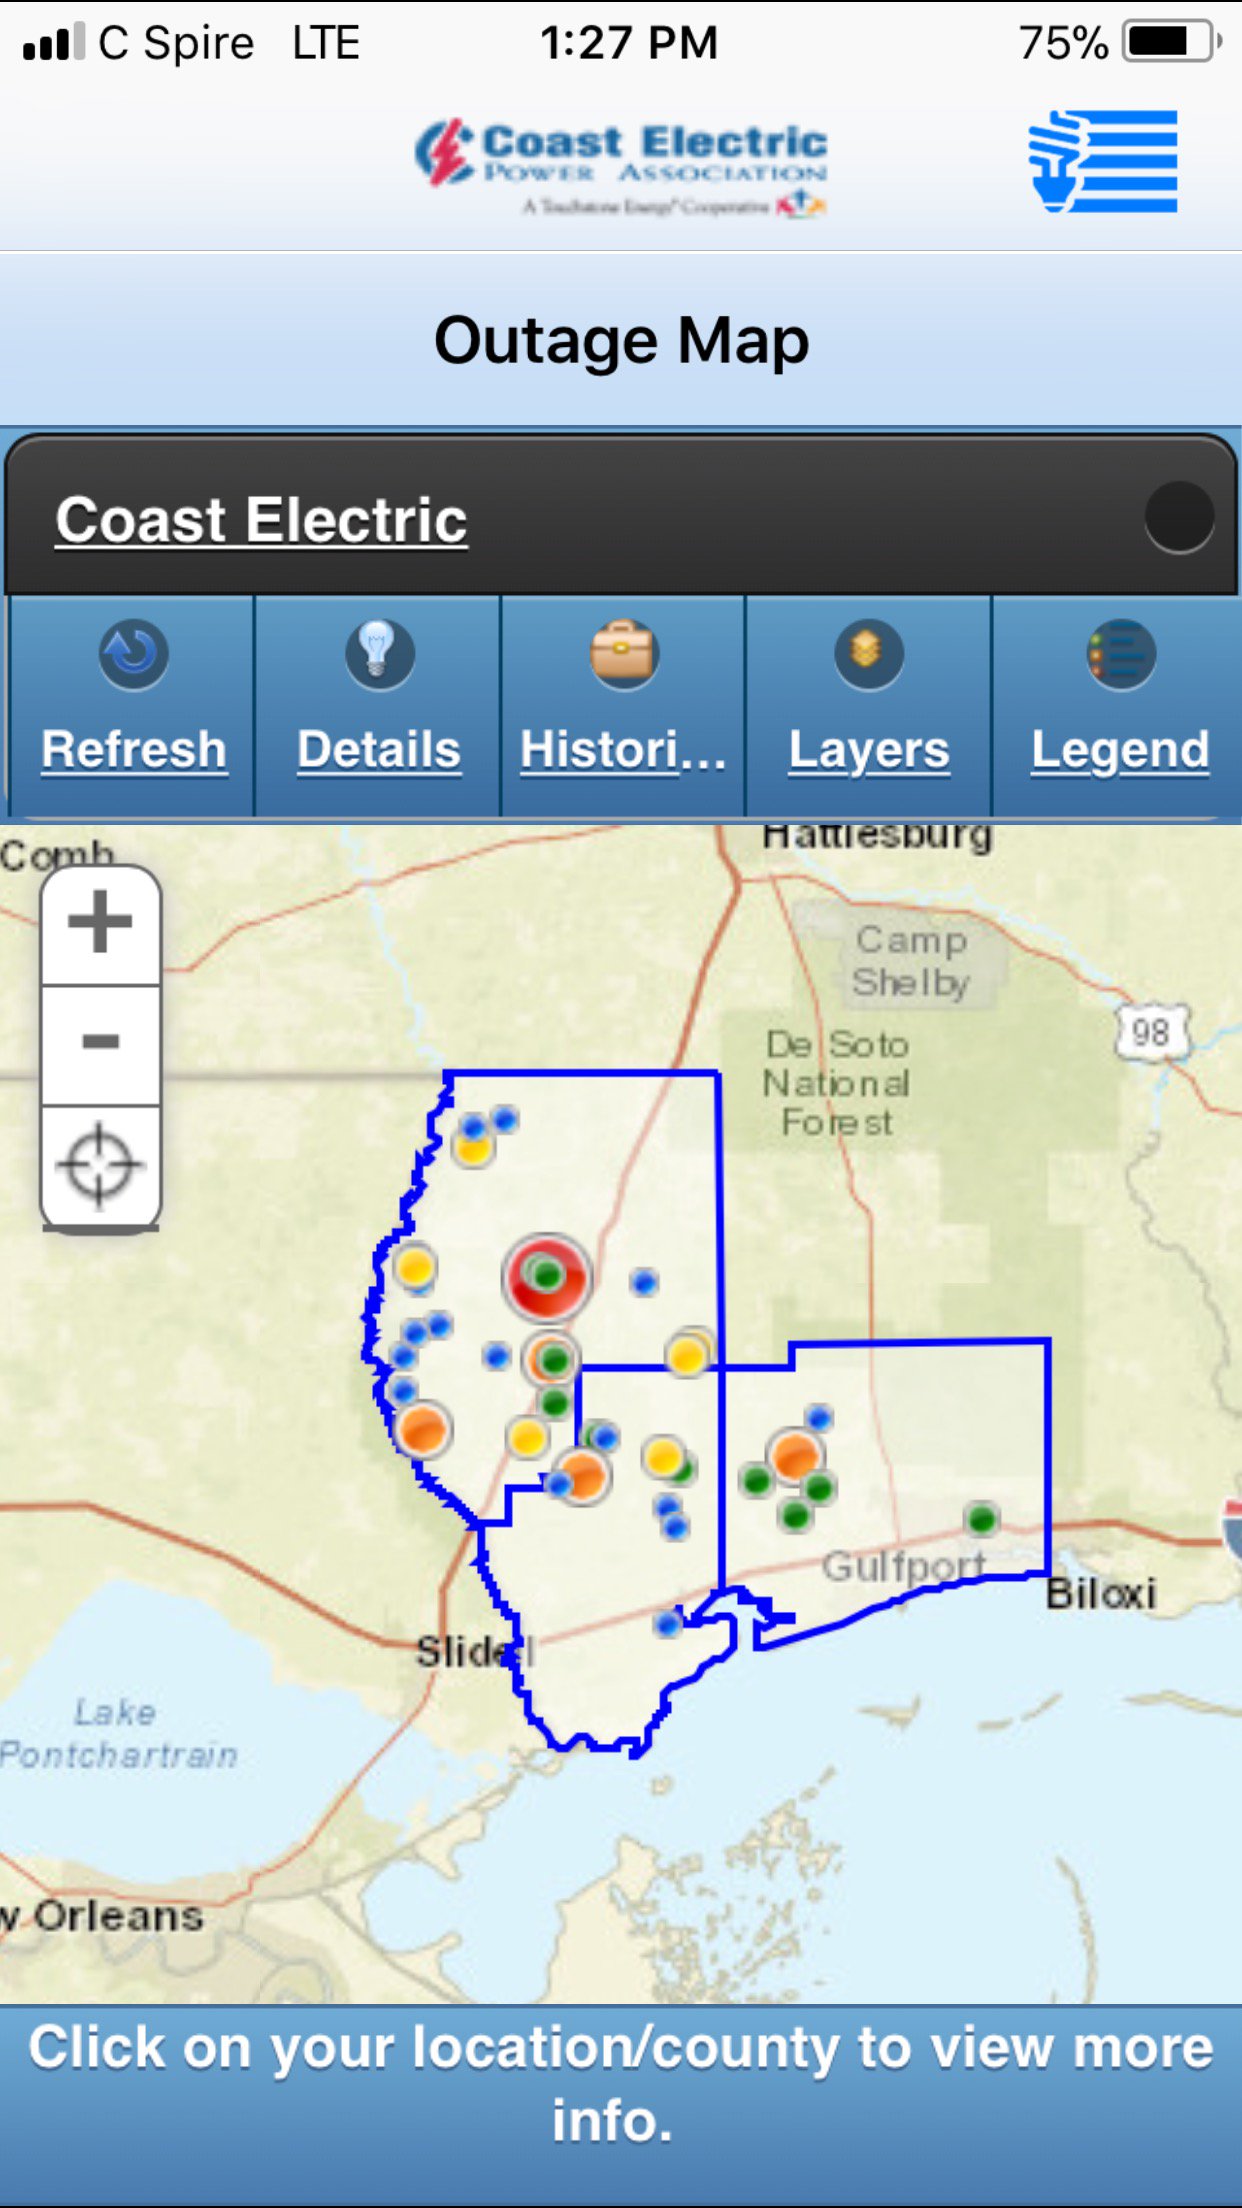Tap the De Soto National Forest label
The image size is (1242, 2208).
tap(836, 1083)
